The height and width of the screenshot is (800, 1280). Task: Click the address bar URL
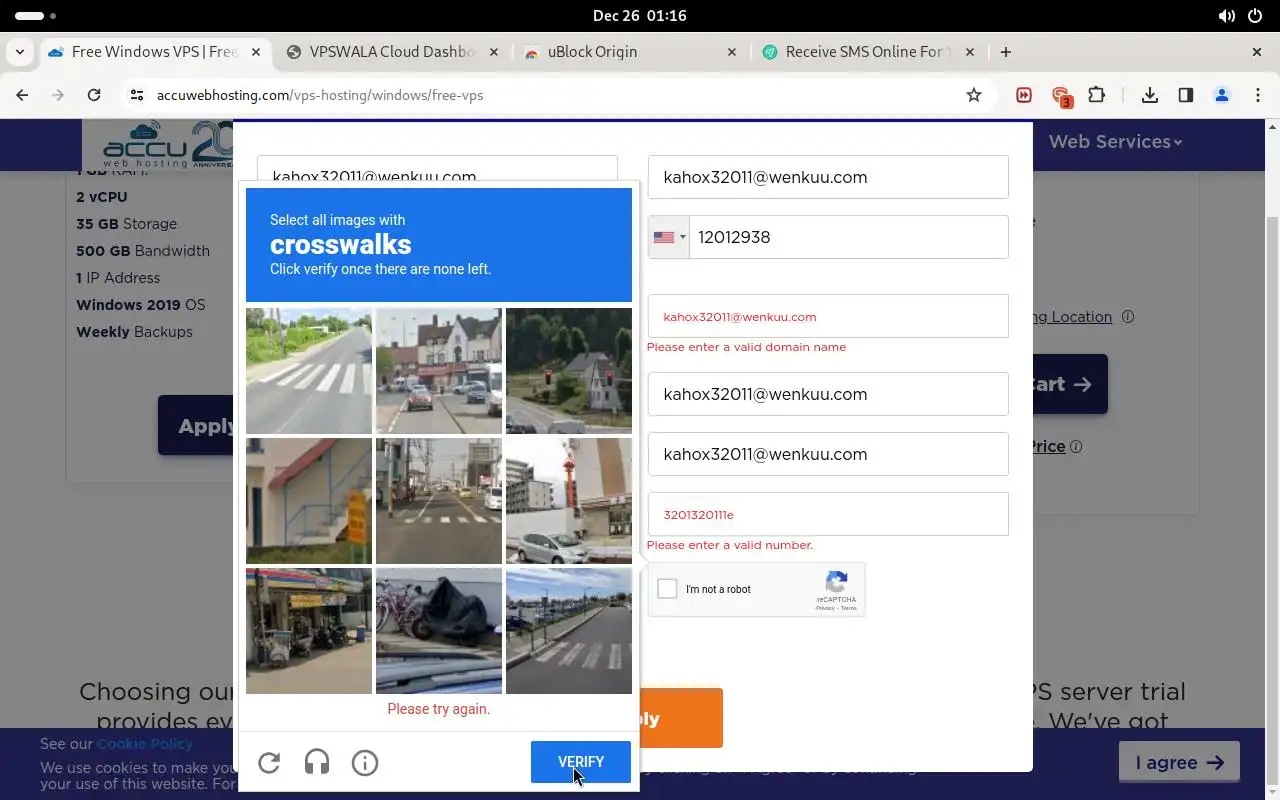tap(320, 95)
